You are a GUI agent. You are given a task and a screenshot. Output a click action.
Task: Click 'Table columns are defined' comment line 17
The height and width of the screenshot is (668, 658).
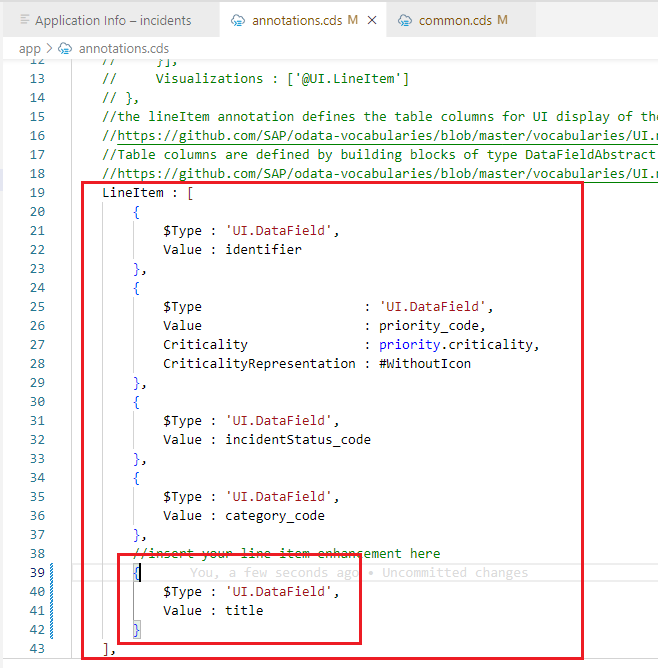click(x=380, y=155)
